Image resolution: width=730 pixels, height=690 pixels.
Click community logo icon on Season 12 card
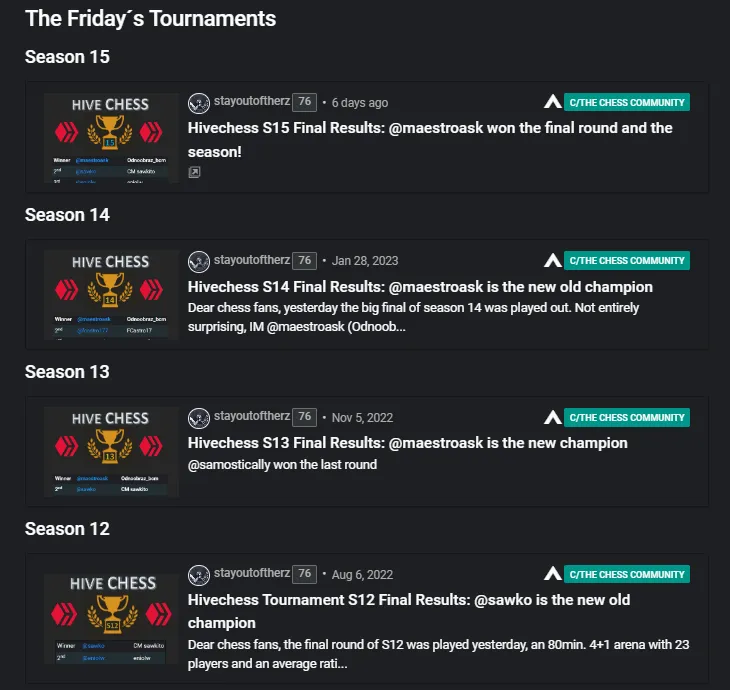point(552,574)
